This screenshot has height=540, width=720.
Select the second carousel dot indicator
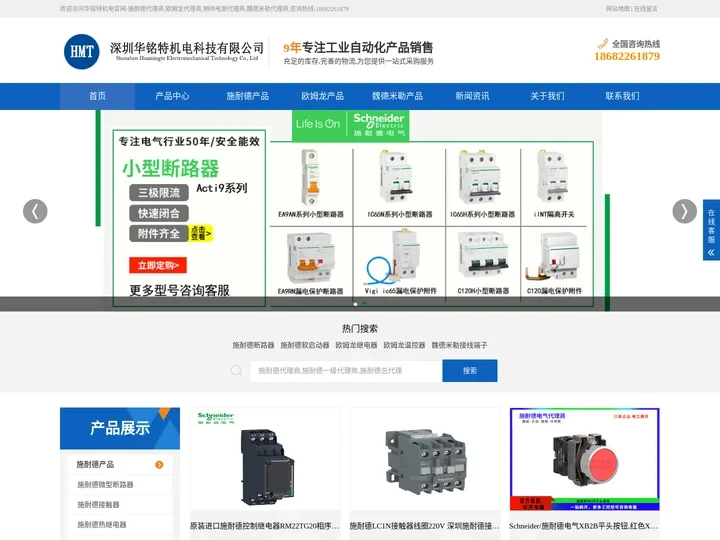pos(365,304)
